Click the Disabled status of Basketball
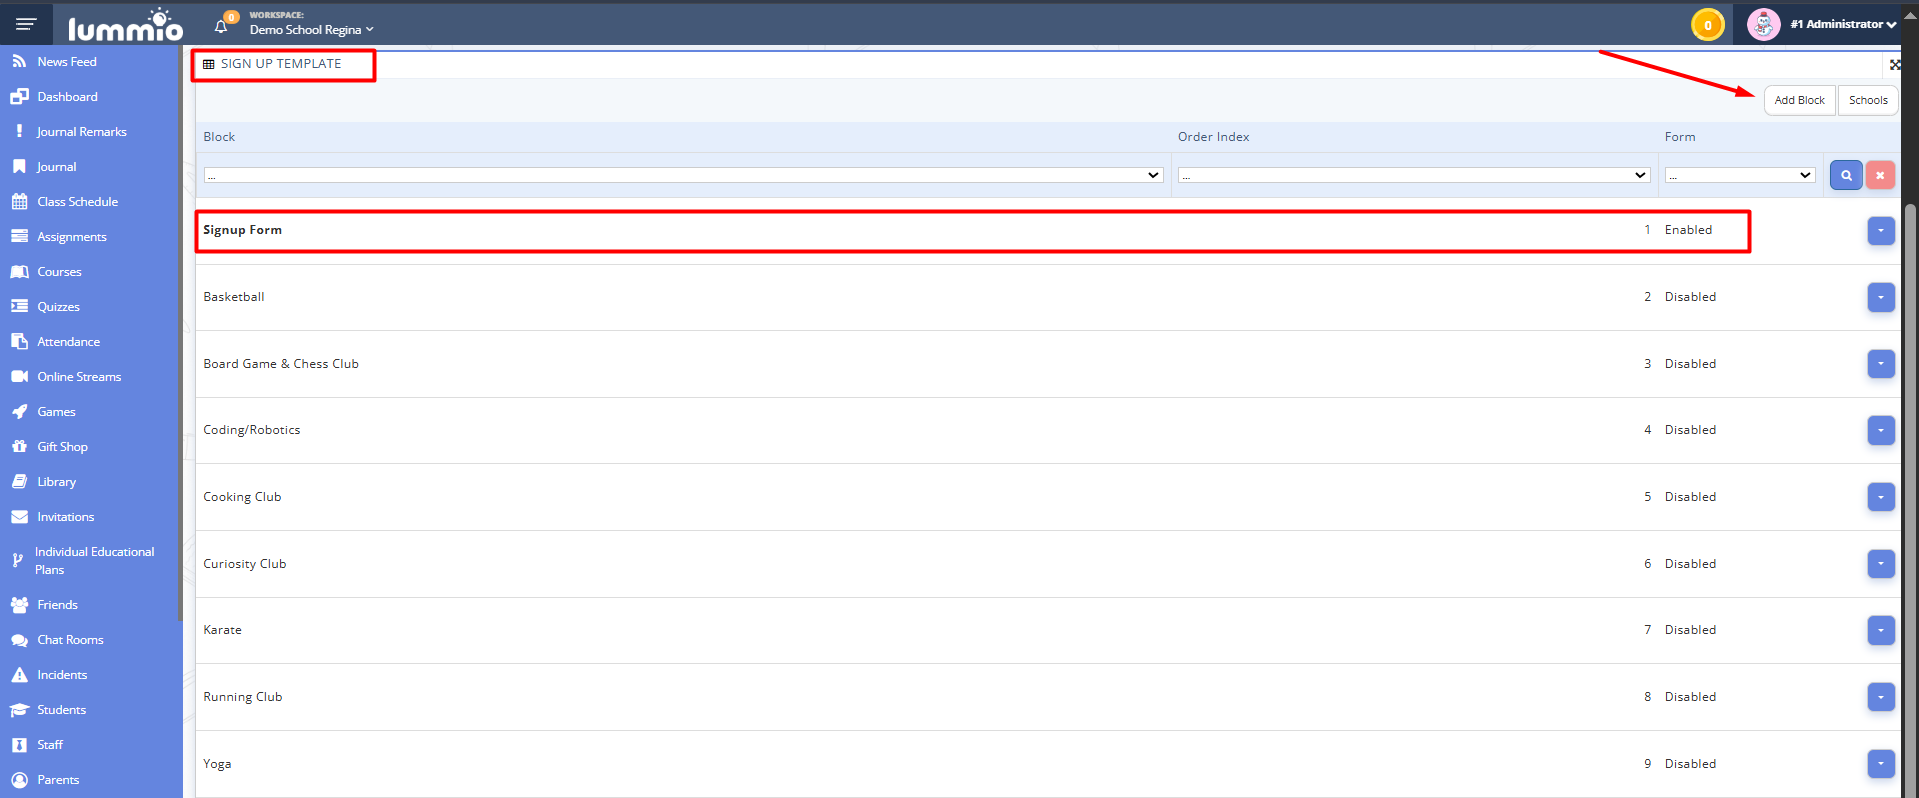Screen dimensions: 1919x798 1690,297
